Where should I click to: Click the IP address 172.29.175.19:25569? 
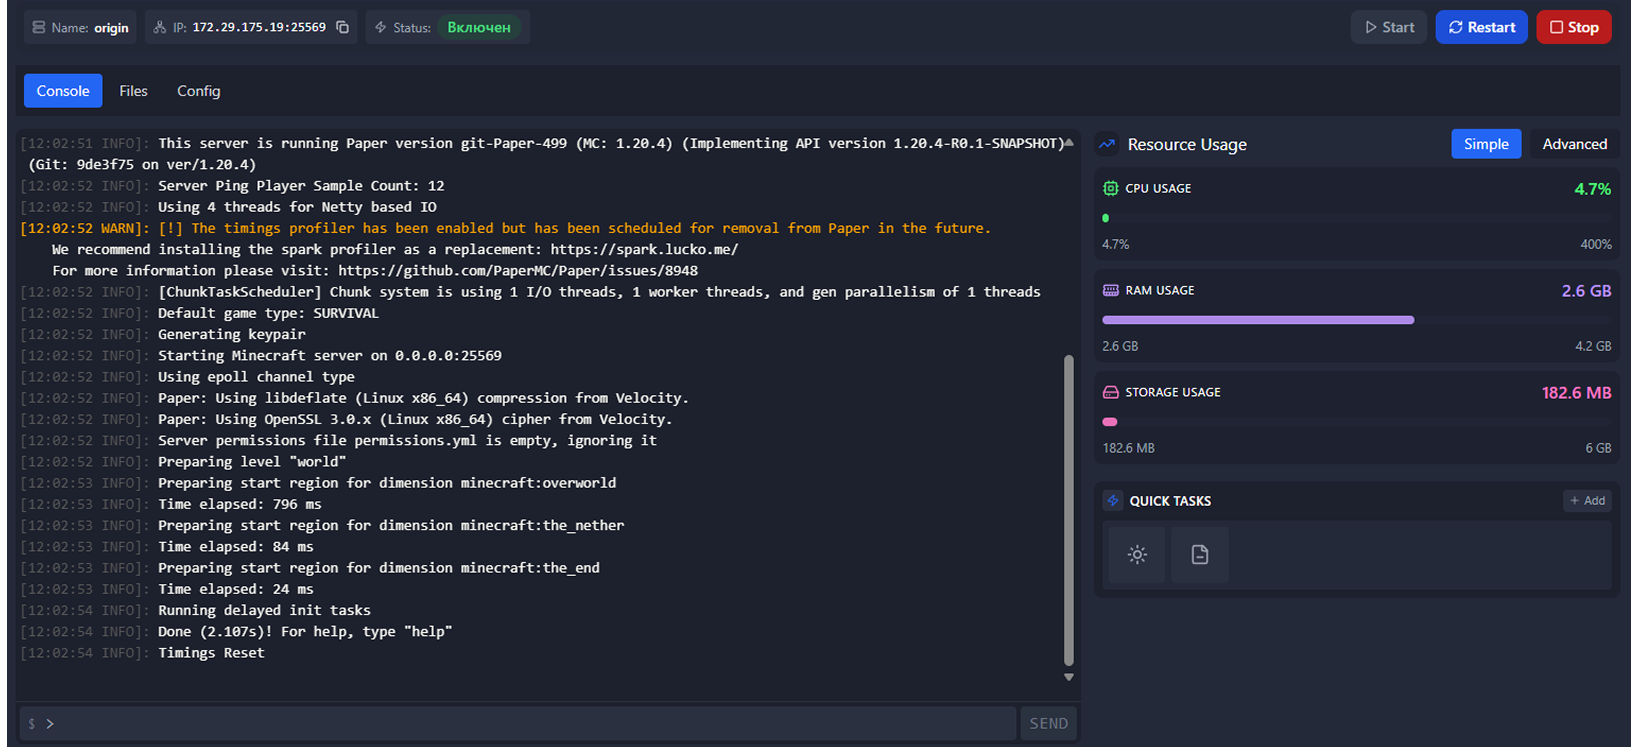click(x=259, y=27)
